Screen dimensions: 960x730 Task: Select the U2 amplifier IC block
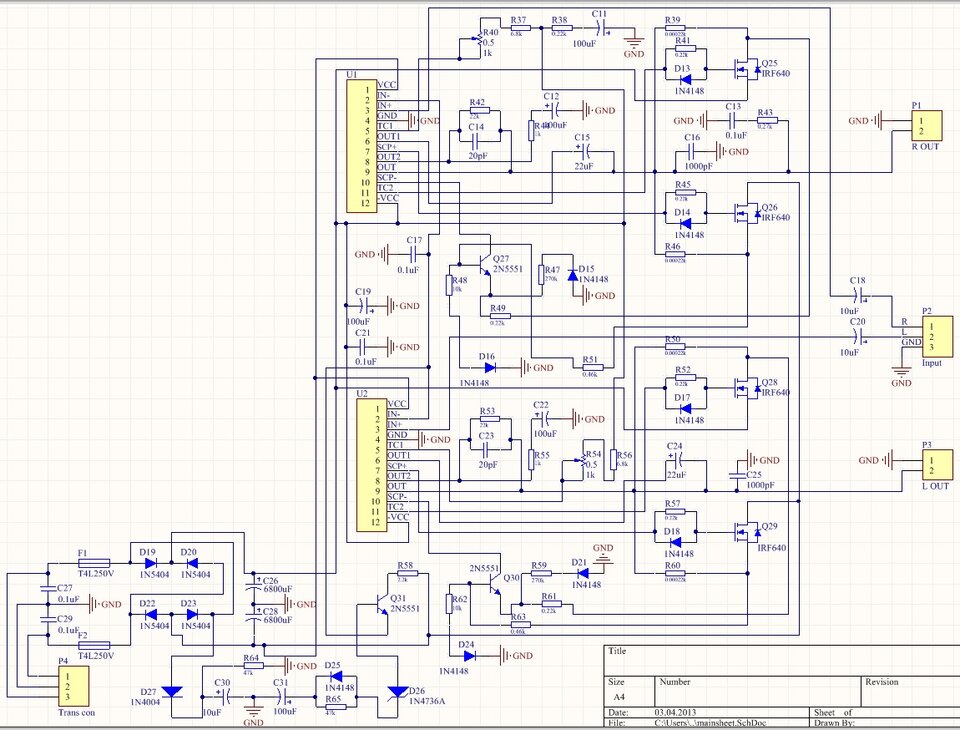(x=372, y=465)
